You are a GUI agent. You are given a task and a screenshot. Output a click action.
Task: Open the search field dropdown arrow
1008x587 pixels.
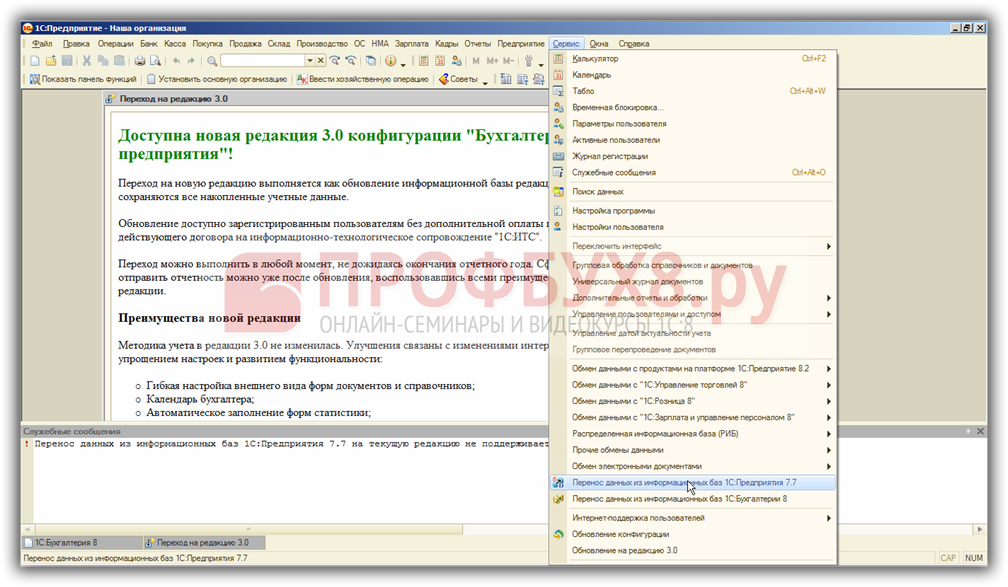309,61
